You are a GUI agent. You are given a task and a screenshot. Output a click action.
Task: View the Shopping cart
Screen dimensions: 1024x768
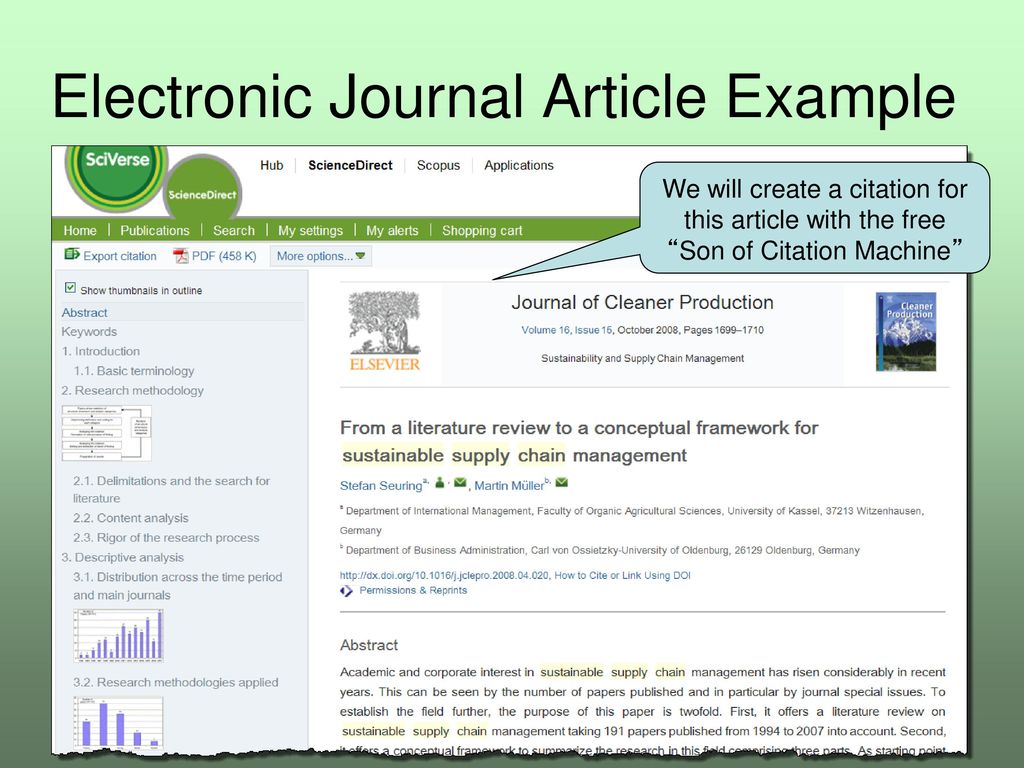[x=482, y=231]
